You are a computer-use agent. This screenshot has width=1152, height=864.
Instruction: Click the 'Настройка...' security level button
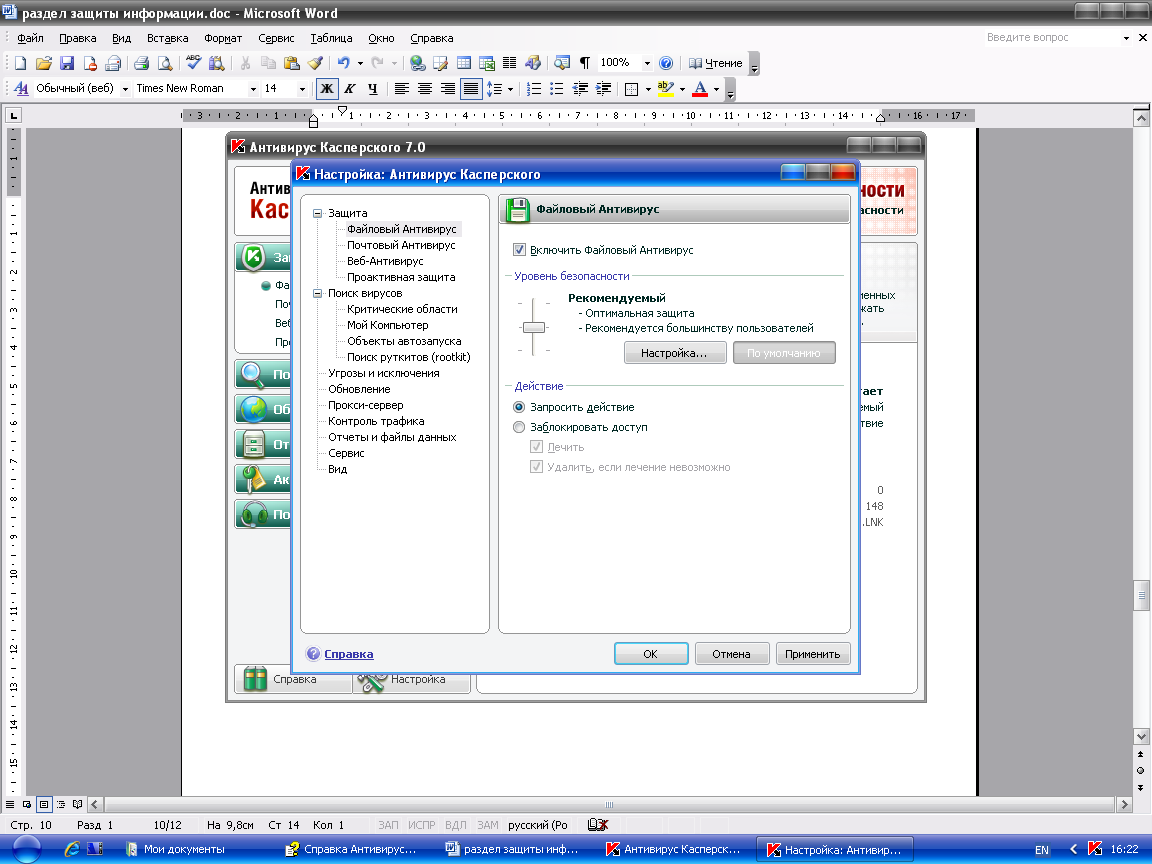tap(674, 353)
